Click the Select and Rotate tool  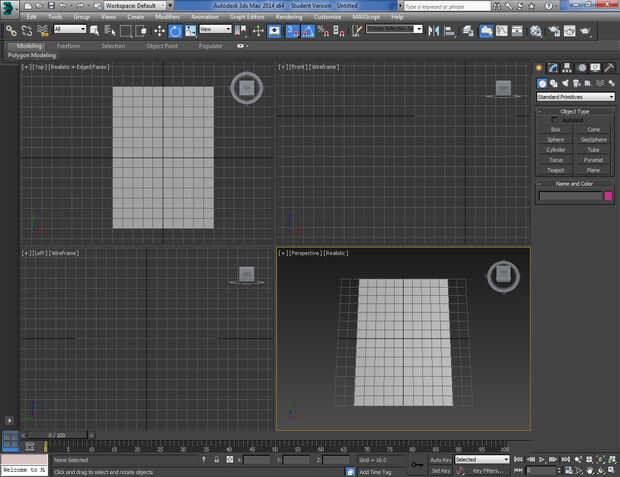coord(175,31)
